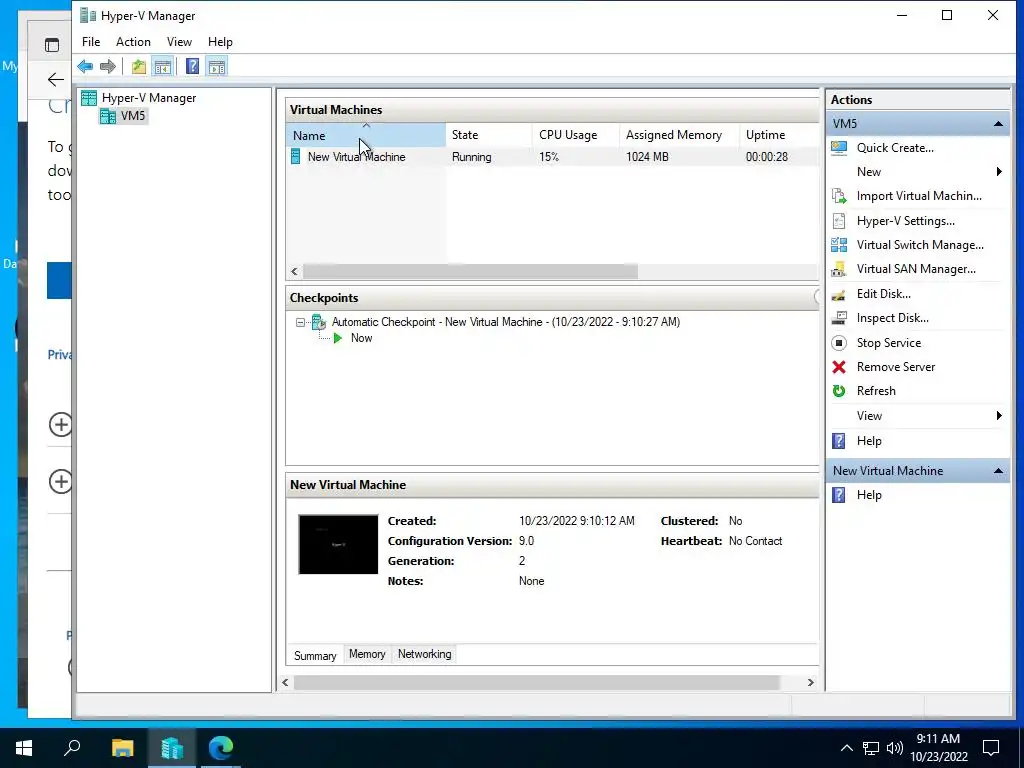Switch to the Networking tab
This screenshot has height=768, width=1024.
tap(424, 654)
